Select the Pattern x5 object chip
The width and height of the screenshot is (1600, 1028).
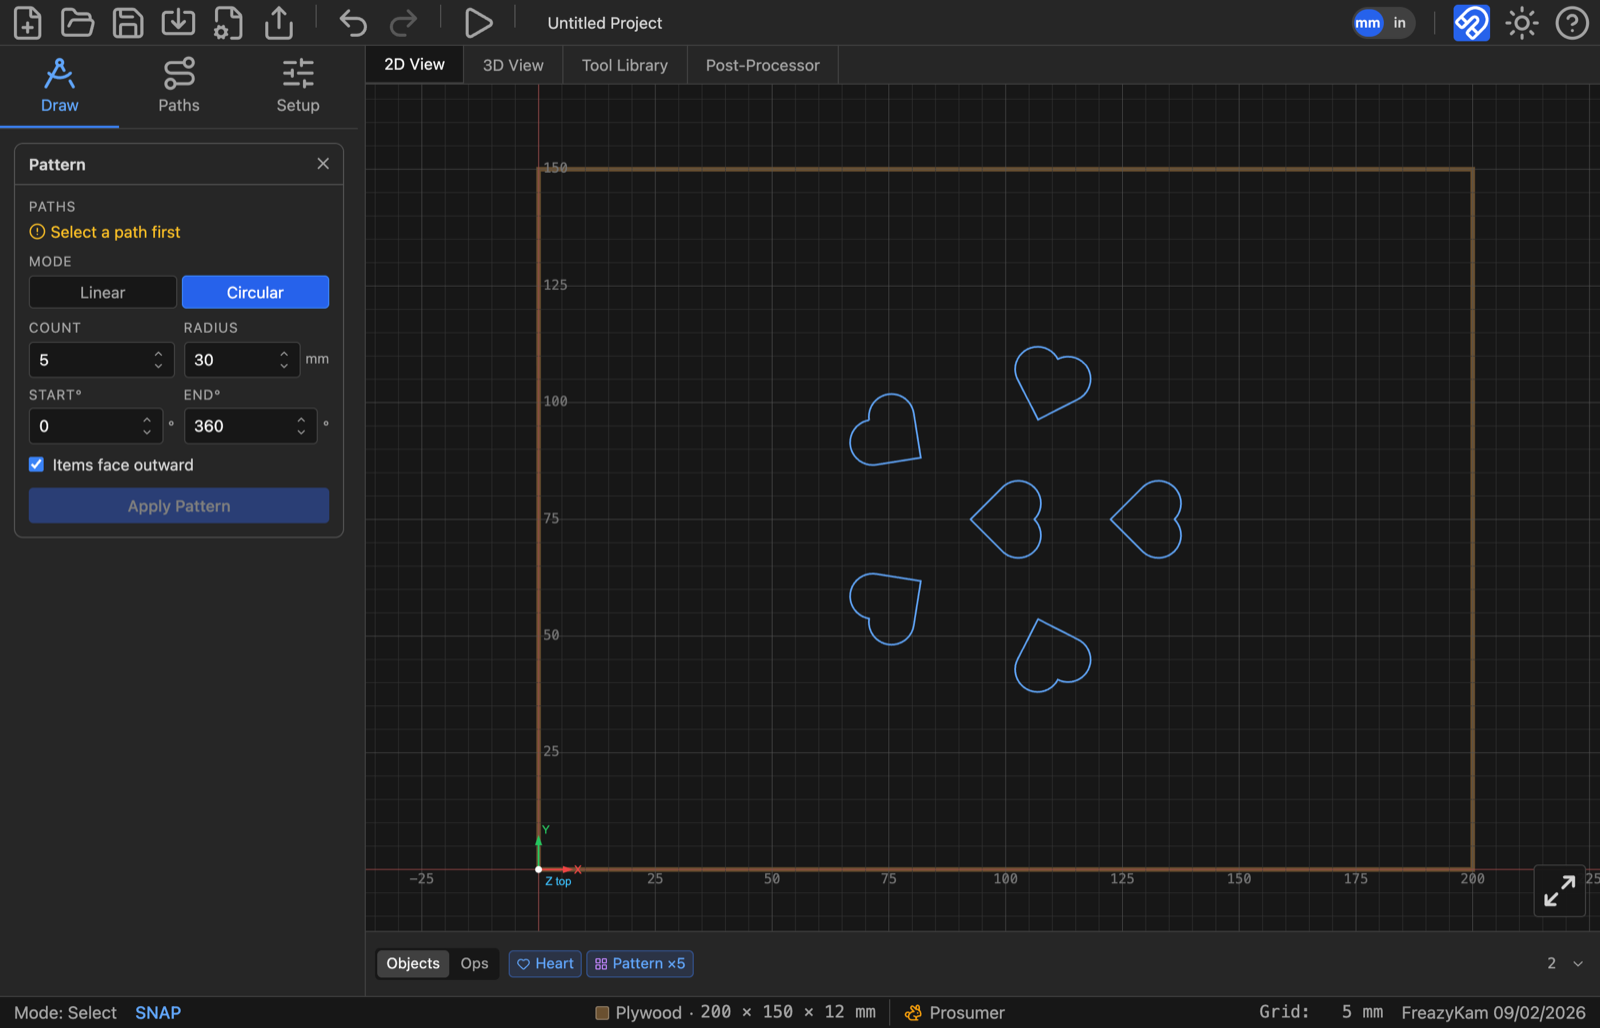coord(640,963)
